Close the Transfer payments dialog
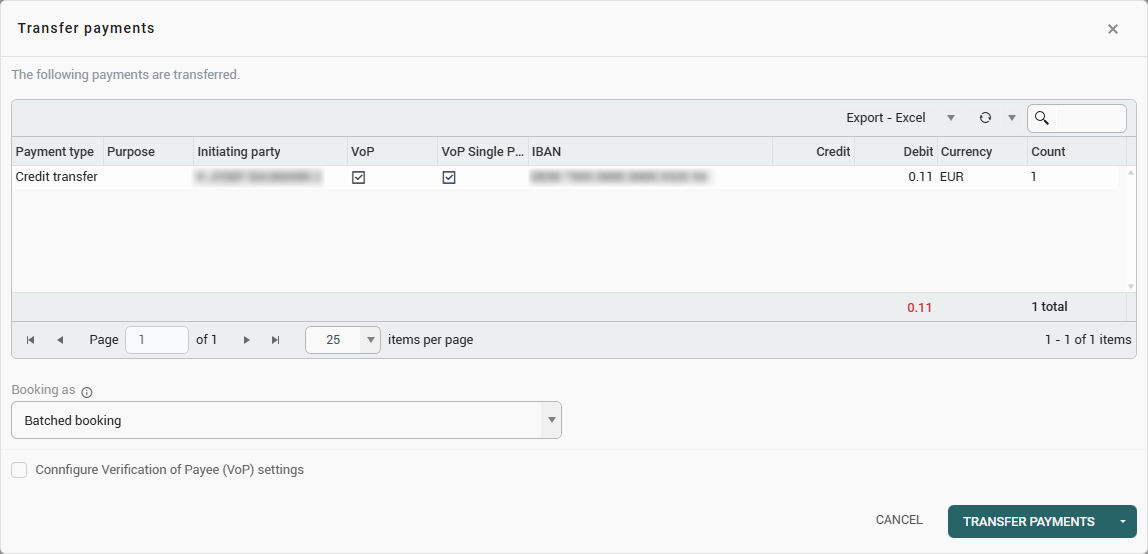This screenshot has height=554, width=1148. [x=1113, y=29]
